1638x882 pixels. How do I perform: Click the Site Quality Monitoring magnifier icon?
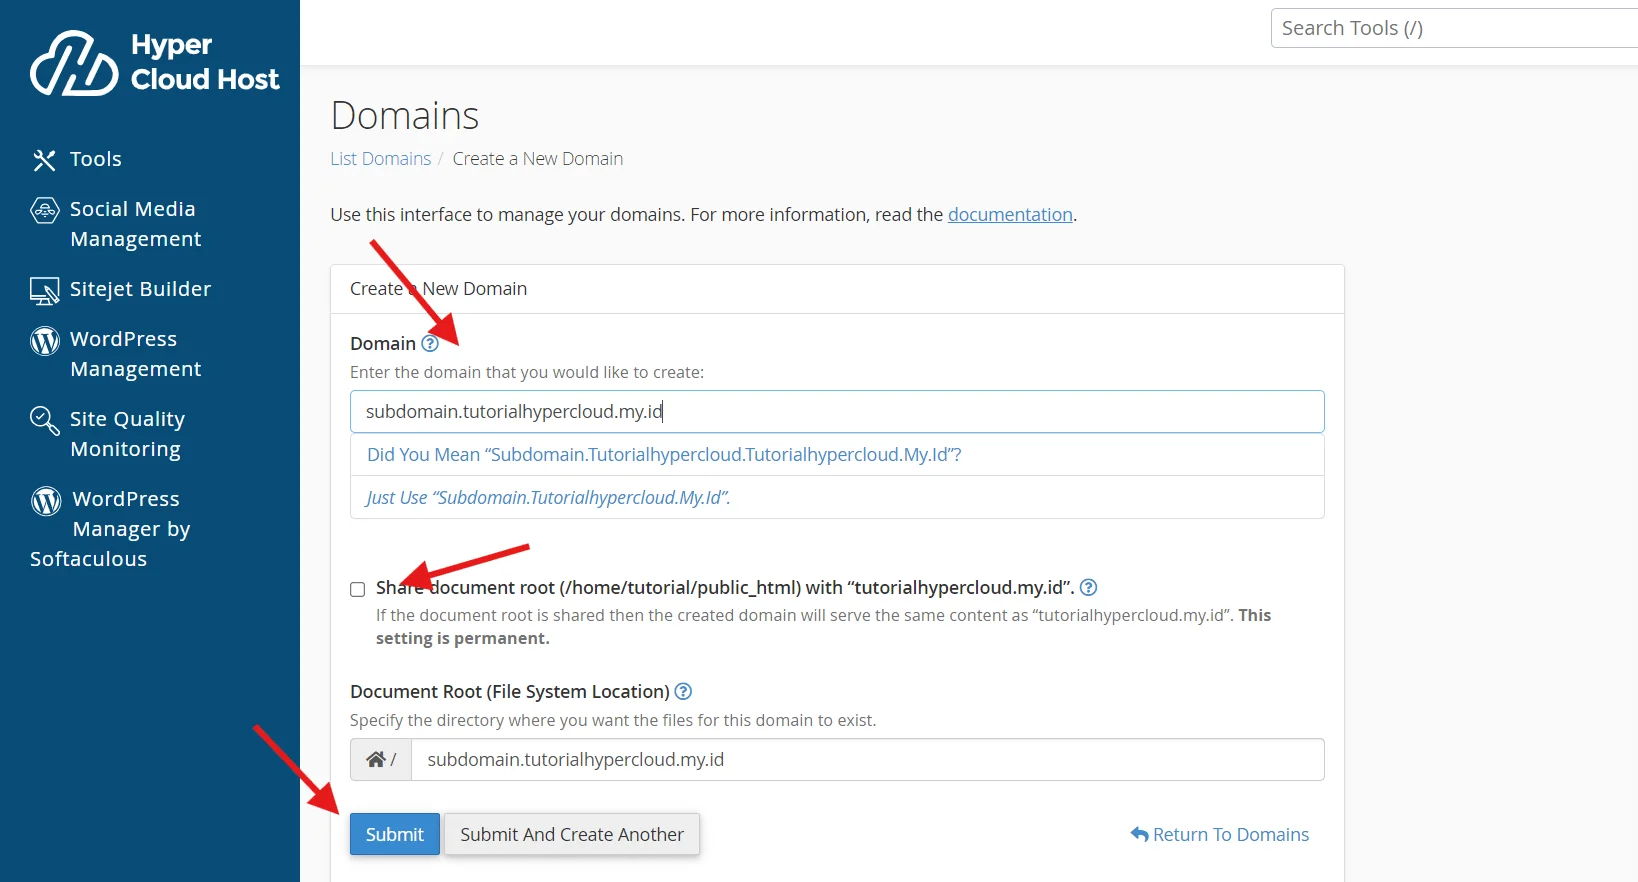[45, 421]
